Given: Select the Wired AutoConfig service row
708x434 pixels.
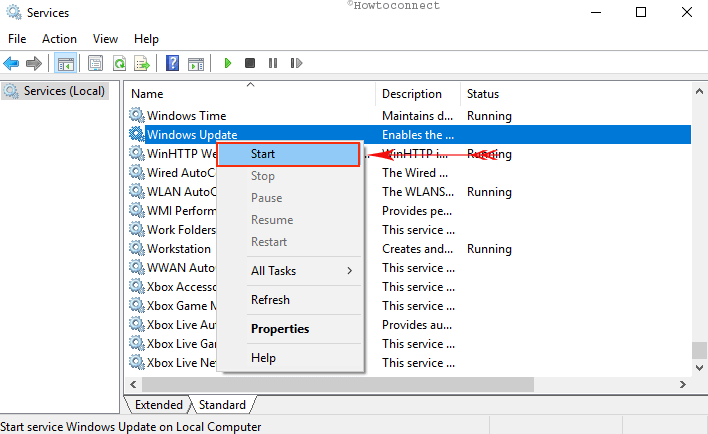Looking at the screenshot, I should 409,173.
